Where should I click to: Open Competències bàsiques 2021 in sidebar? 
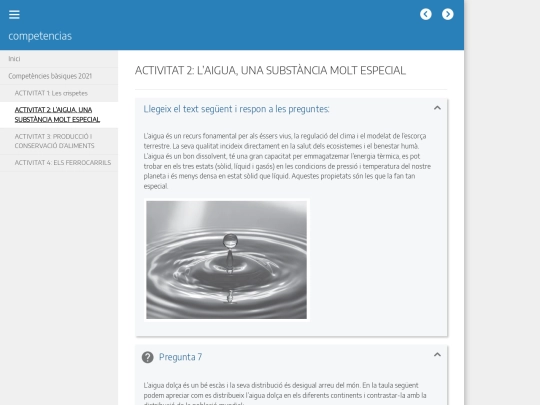(59, 76)
